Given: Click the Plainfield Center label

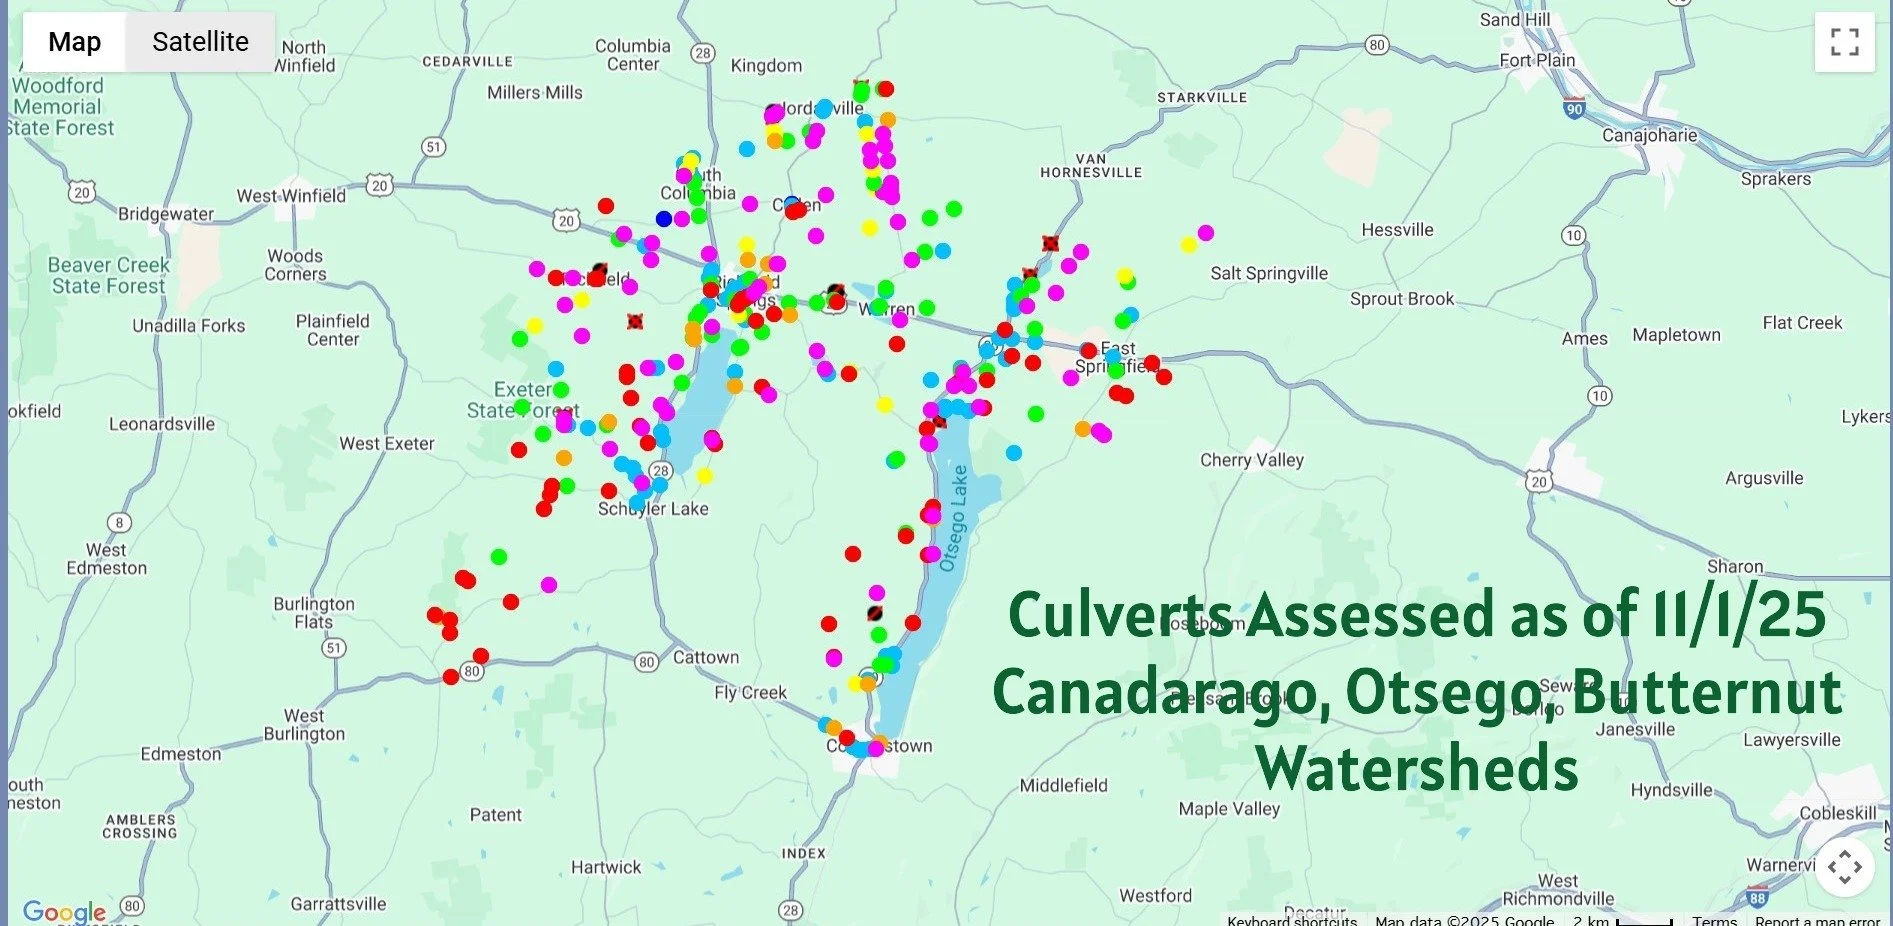Looking at the screenshot, I should click(x=333, y=330).
